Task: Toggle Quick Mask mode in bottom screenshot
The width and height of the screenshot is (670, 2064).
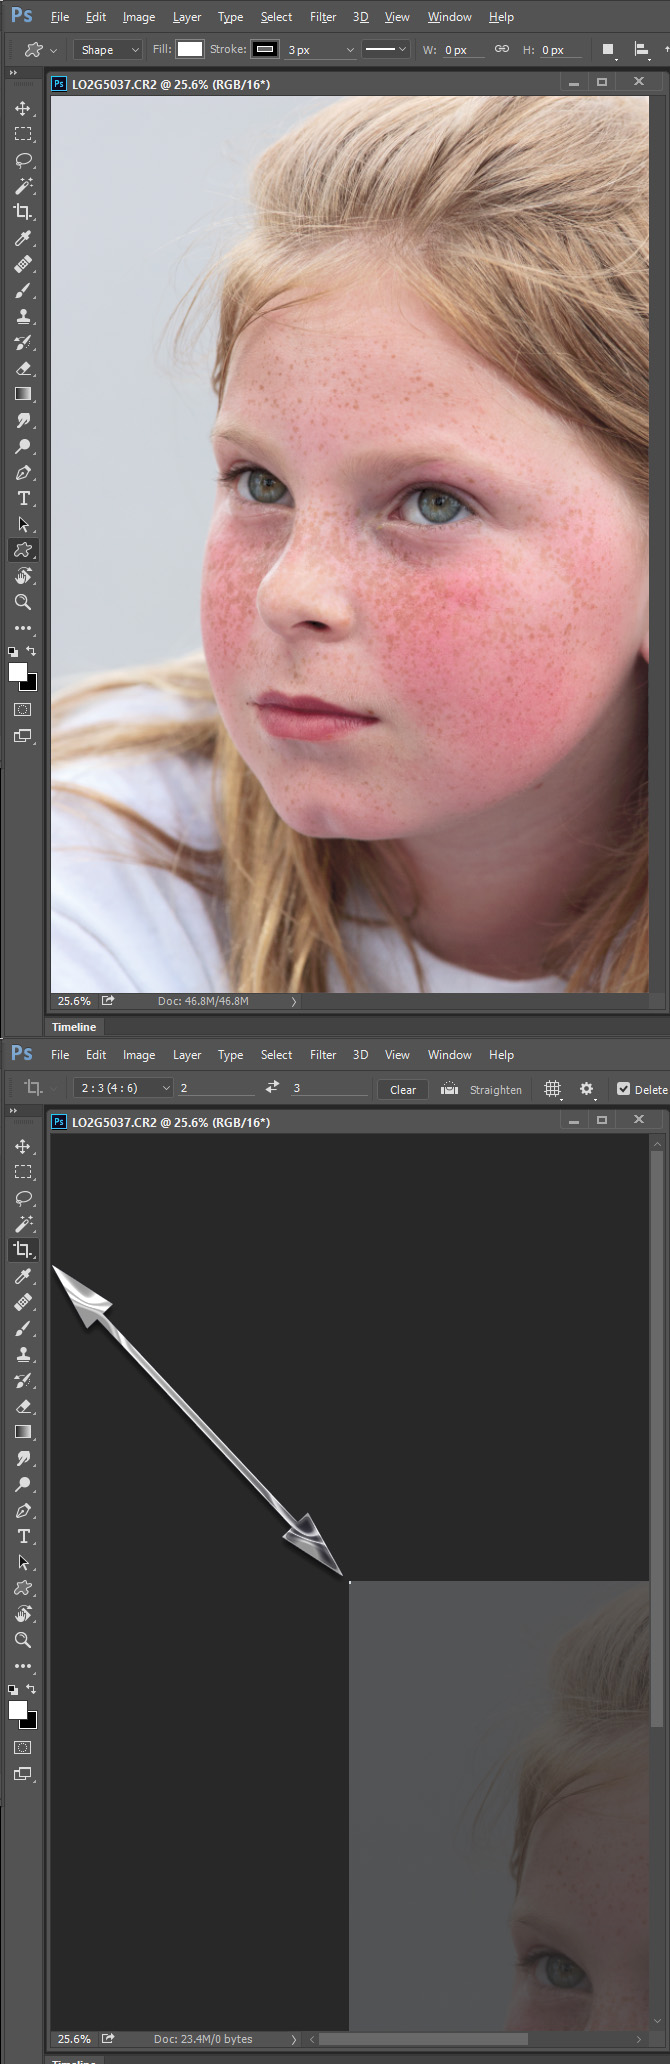Action: [23, 1748]
